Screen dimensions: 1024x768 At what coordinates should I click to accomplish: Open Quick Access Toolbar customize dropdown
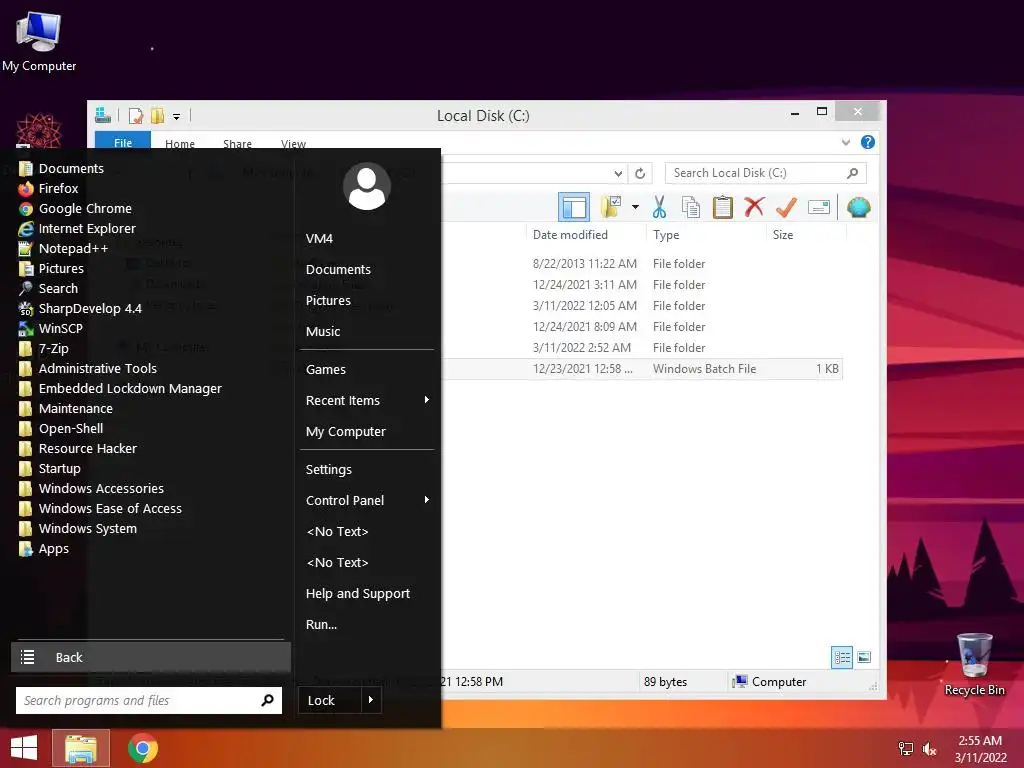176,117
